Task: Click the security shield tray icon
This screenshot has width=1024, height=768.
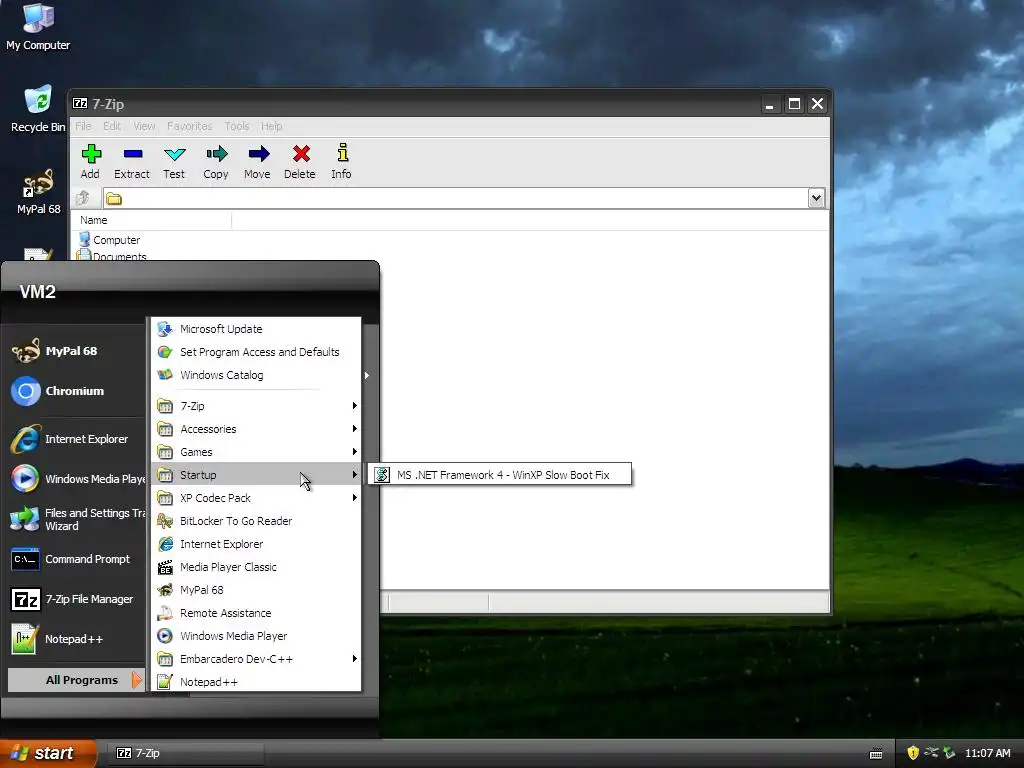Action: pos(913,753)
